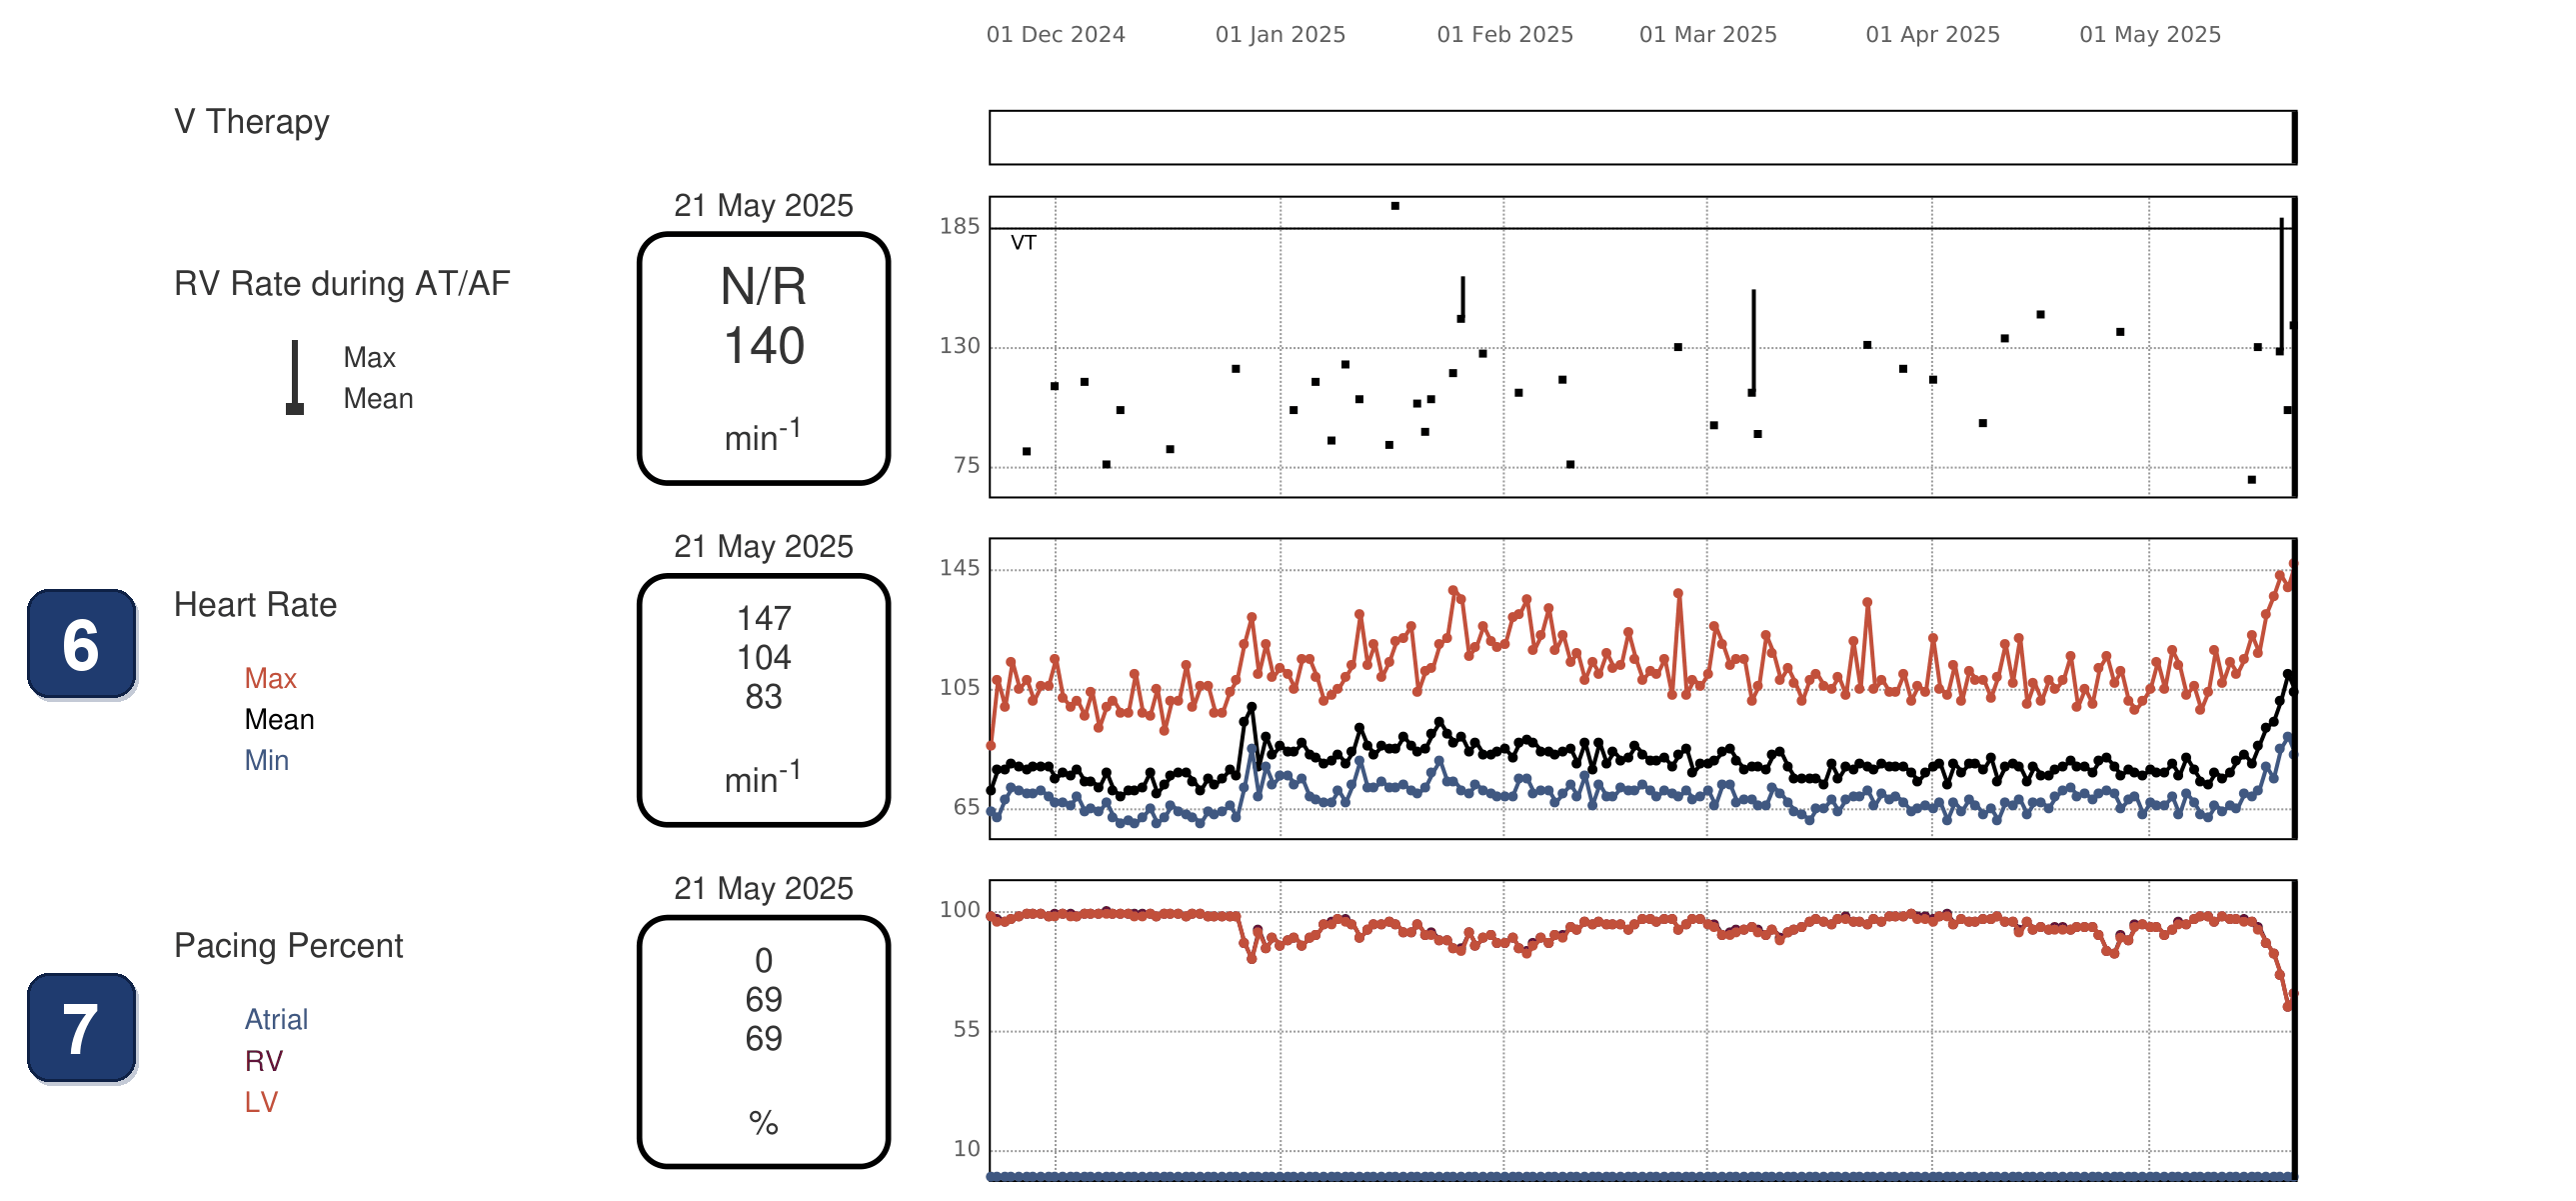Viewport: 2576px width, 1201px height.
Task: Click the 21 May 2025 date above the pacing percent box
Action: point(763,888)
